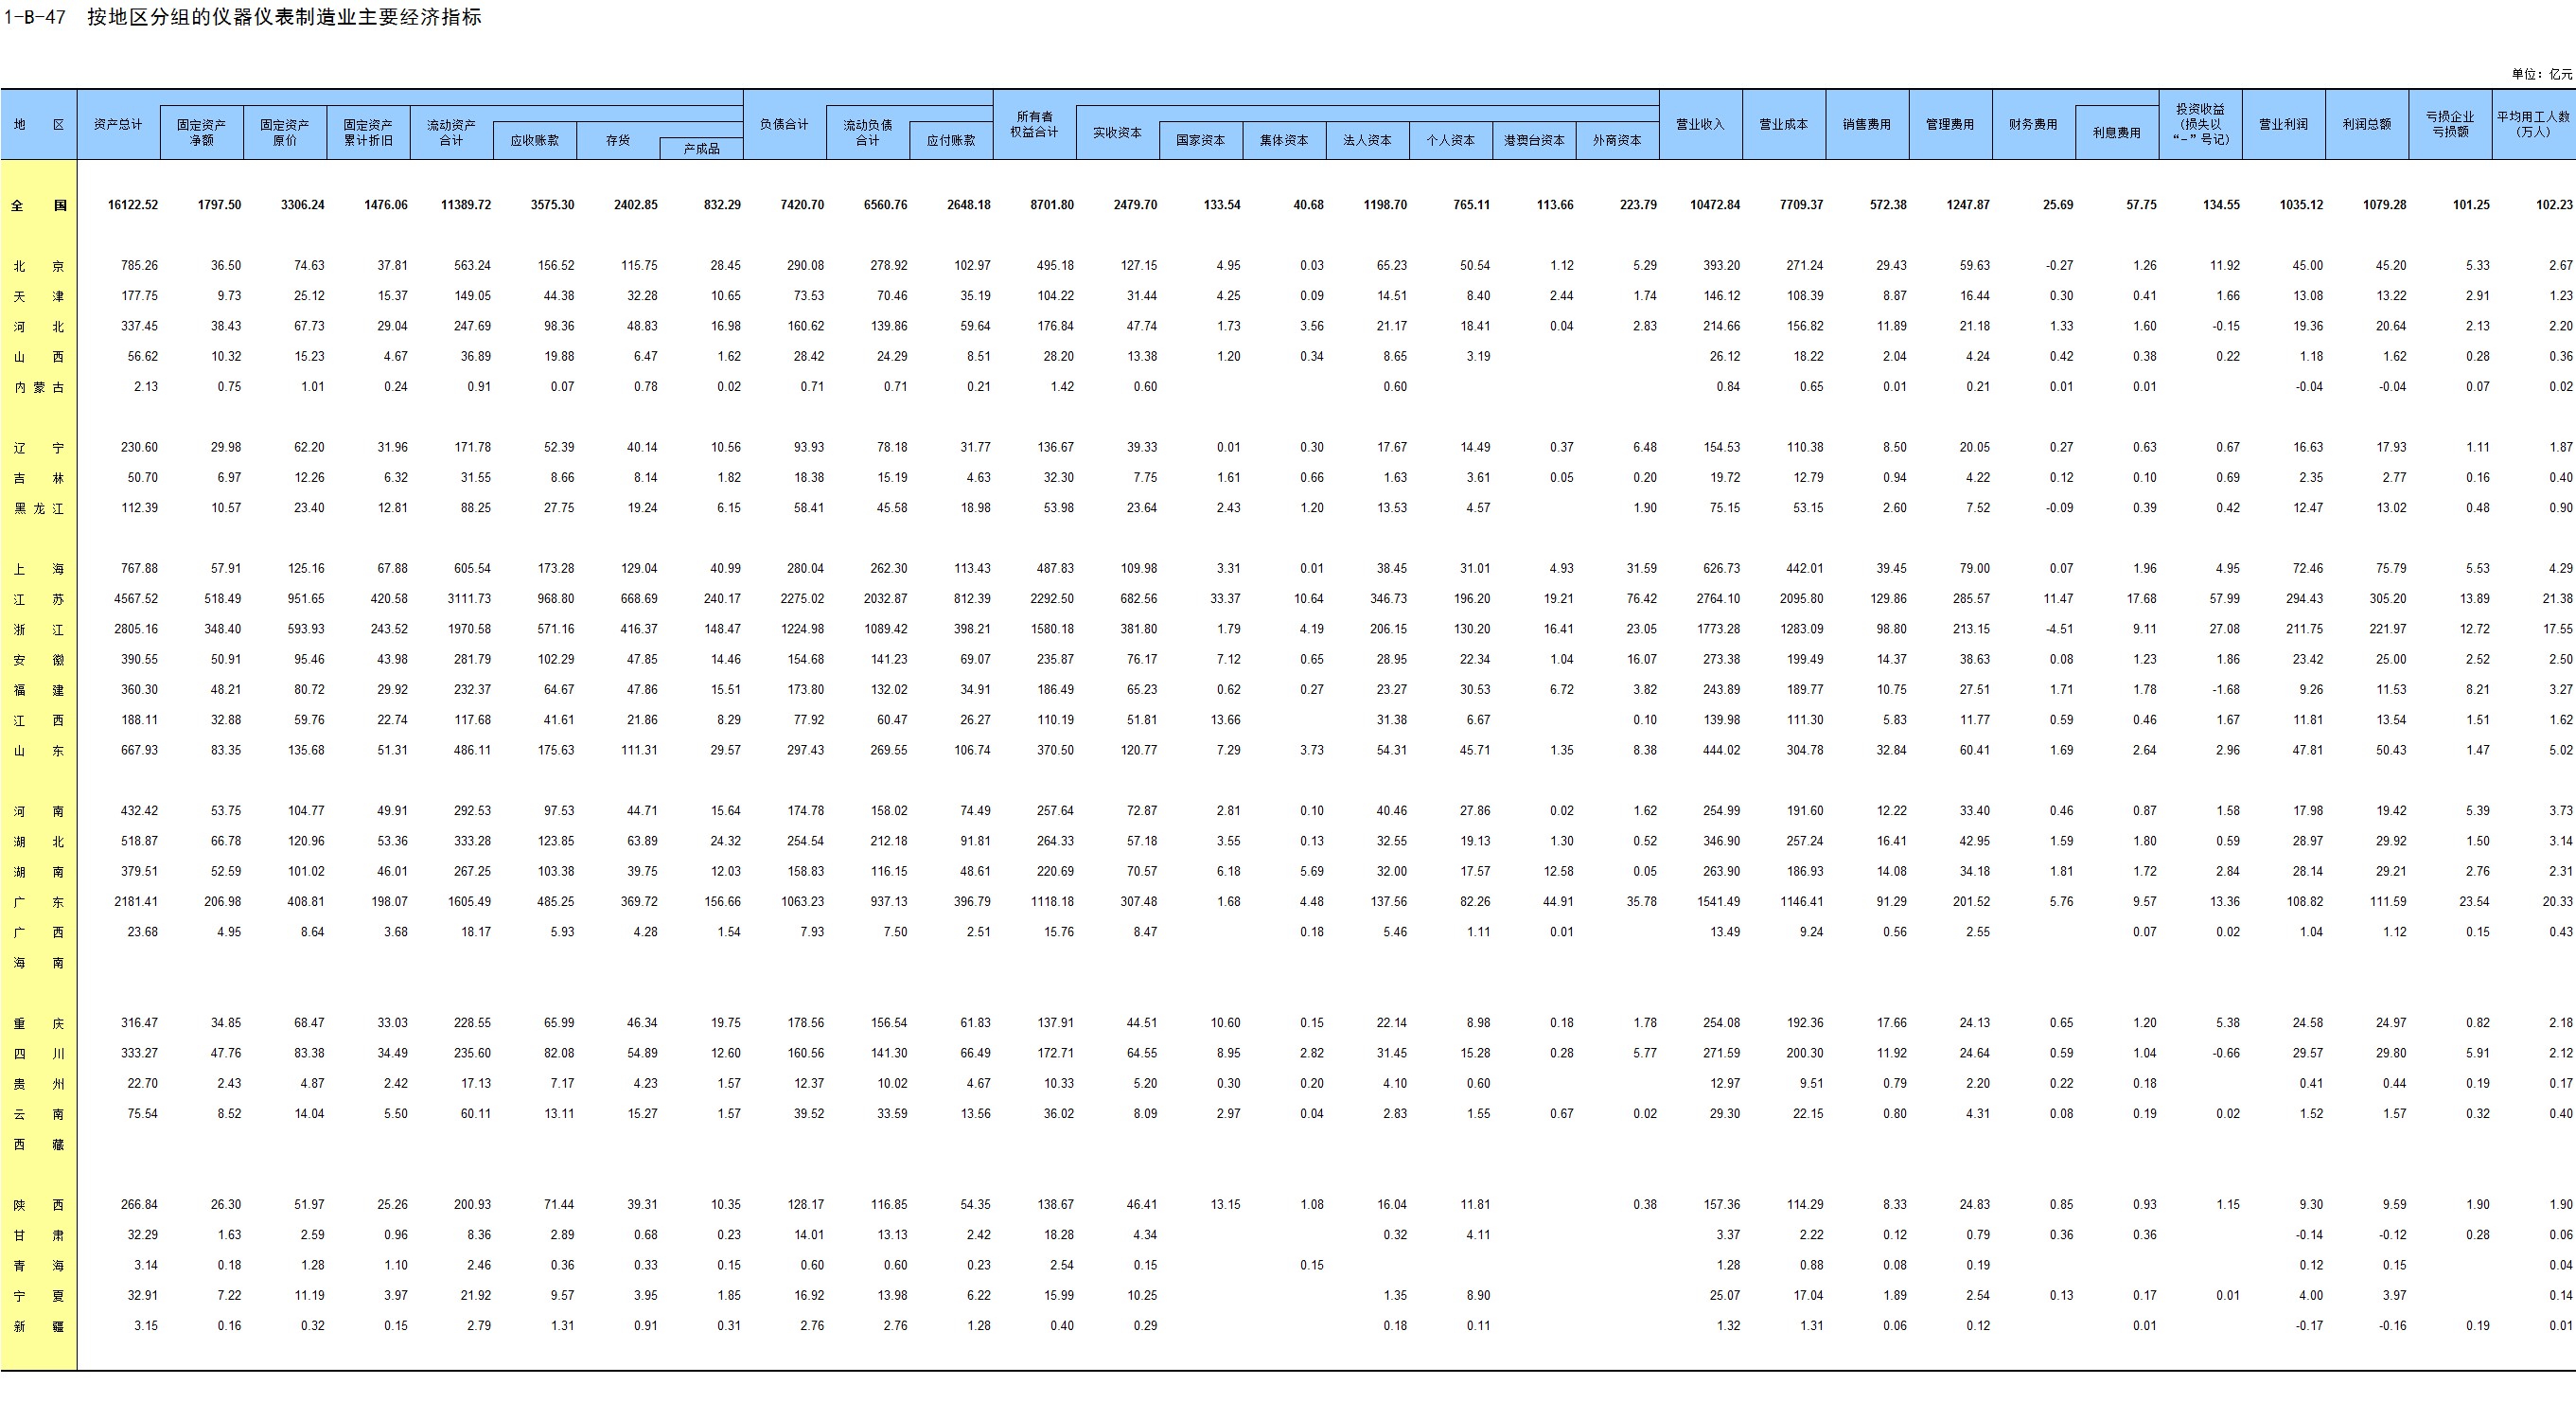Select the 负债合计 column header
2576x1402 pixels.
tap(784, 125)
